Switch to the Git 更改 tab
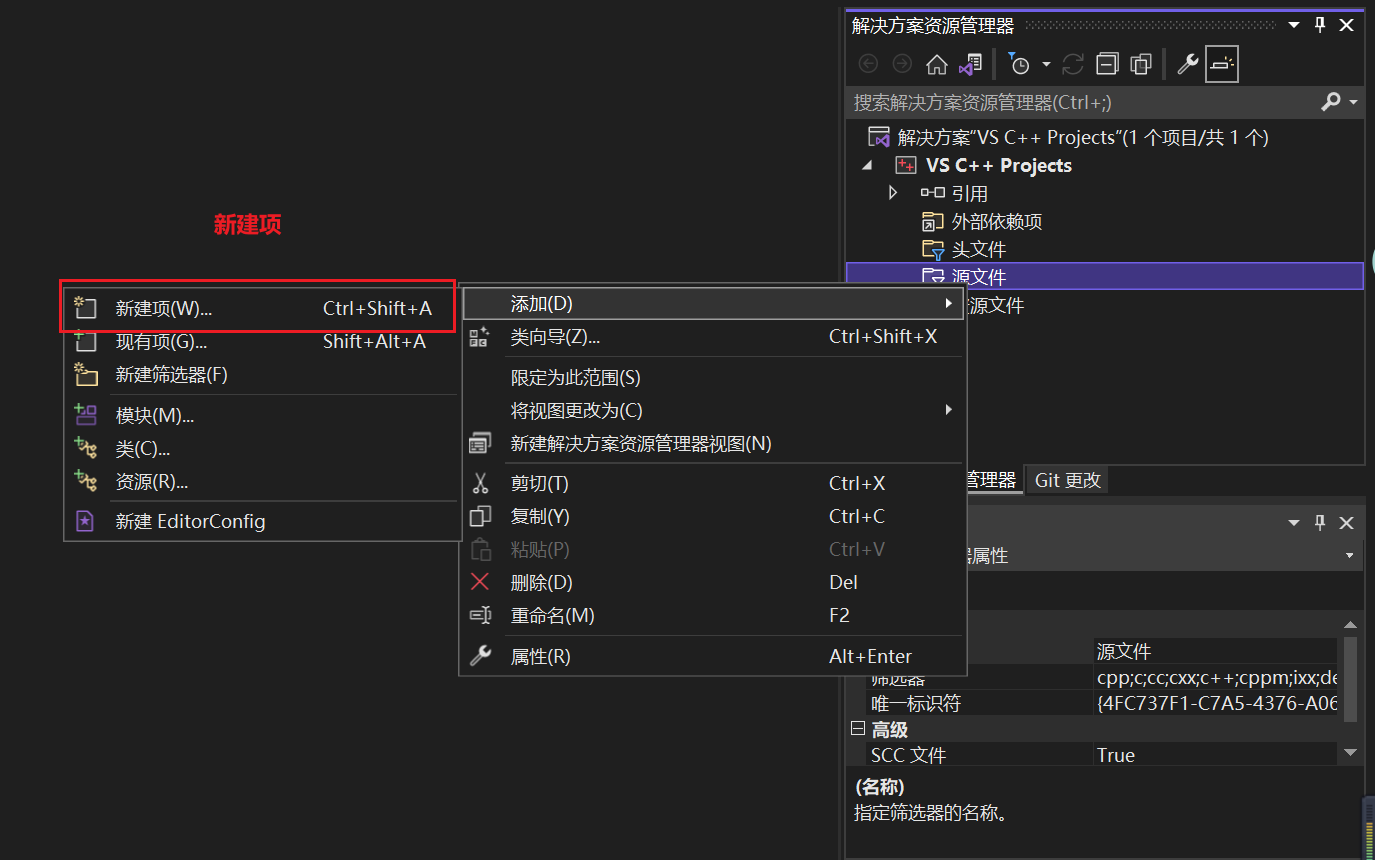1375x860 pixels. point(1068,480)
